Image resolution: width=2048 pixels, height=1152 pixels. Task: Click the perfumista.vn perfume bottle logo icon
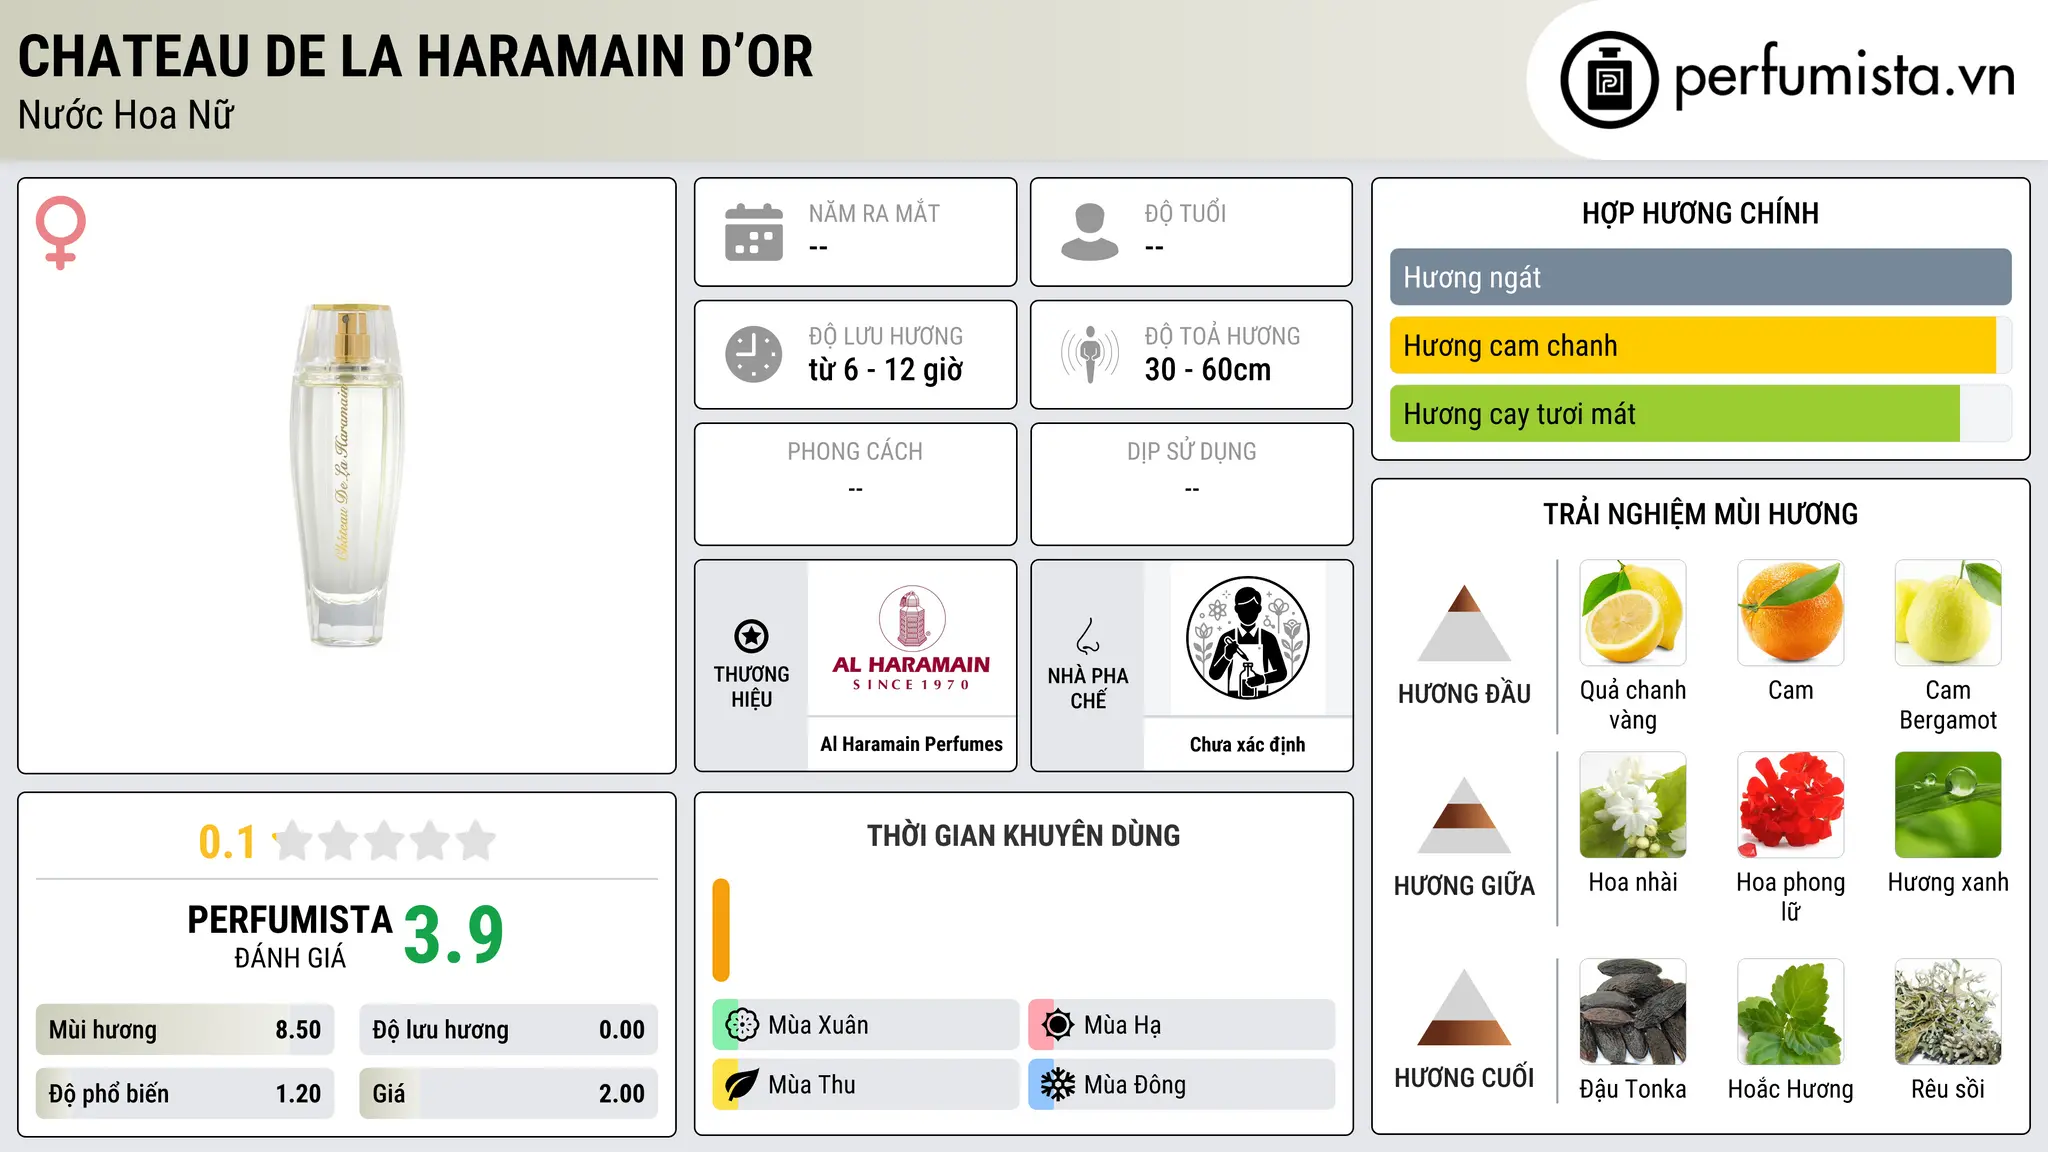pos(1609,80)
